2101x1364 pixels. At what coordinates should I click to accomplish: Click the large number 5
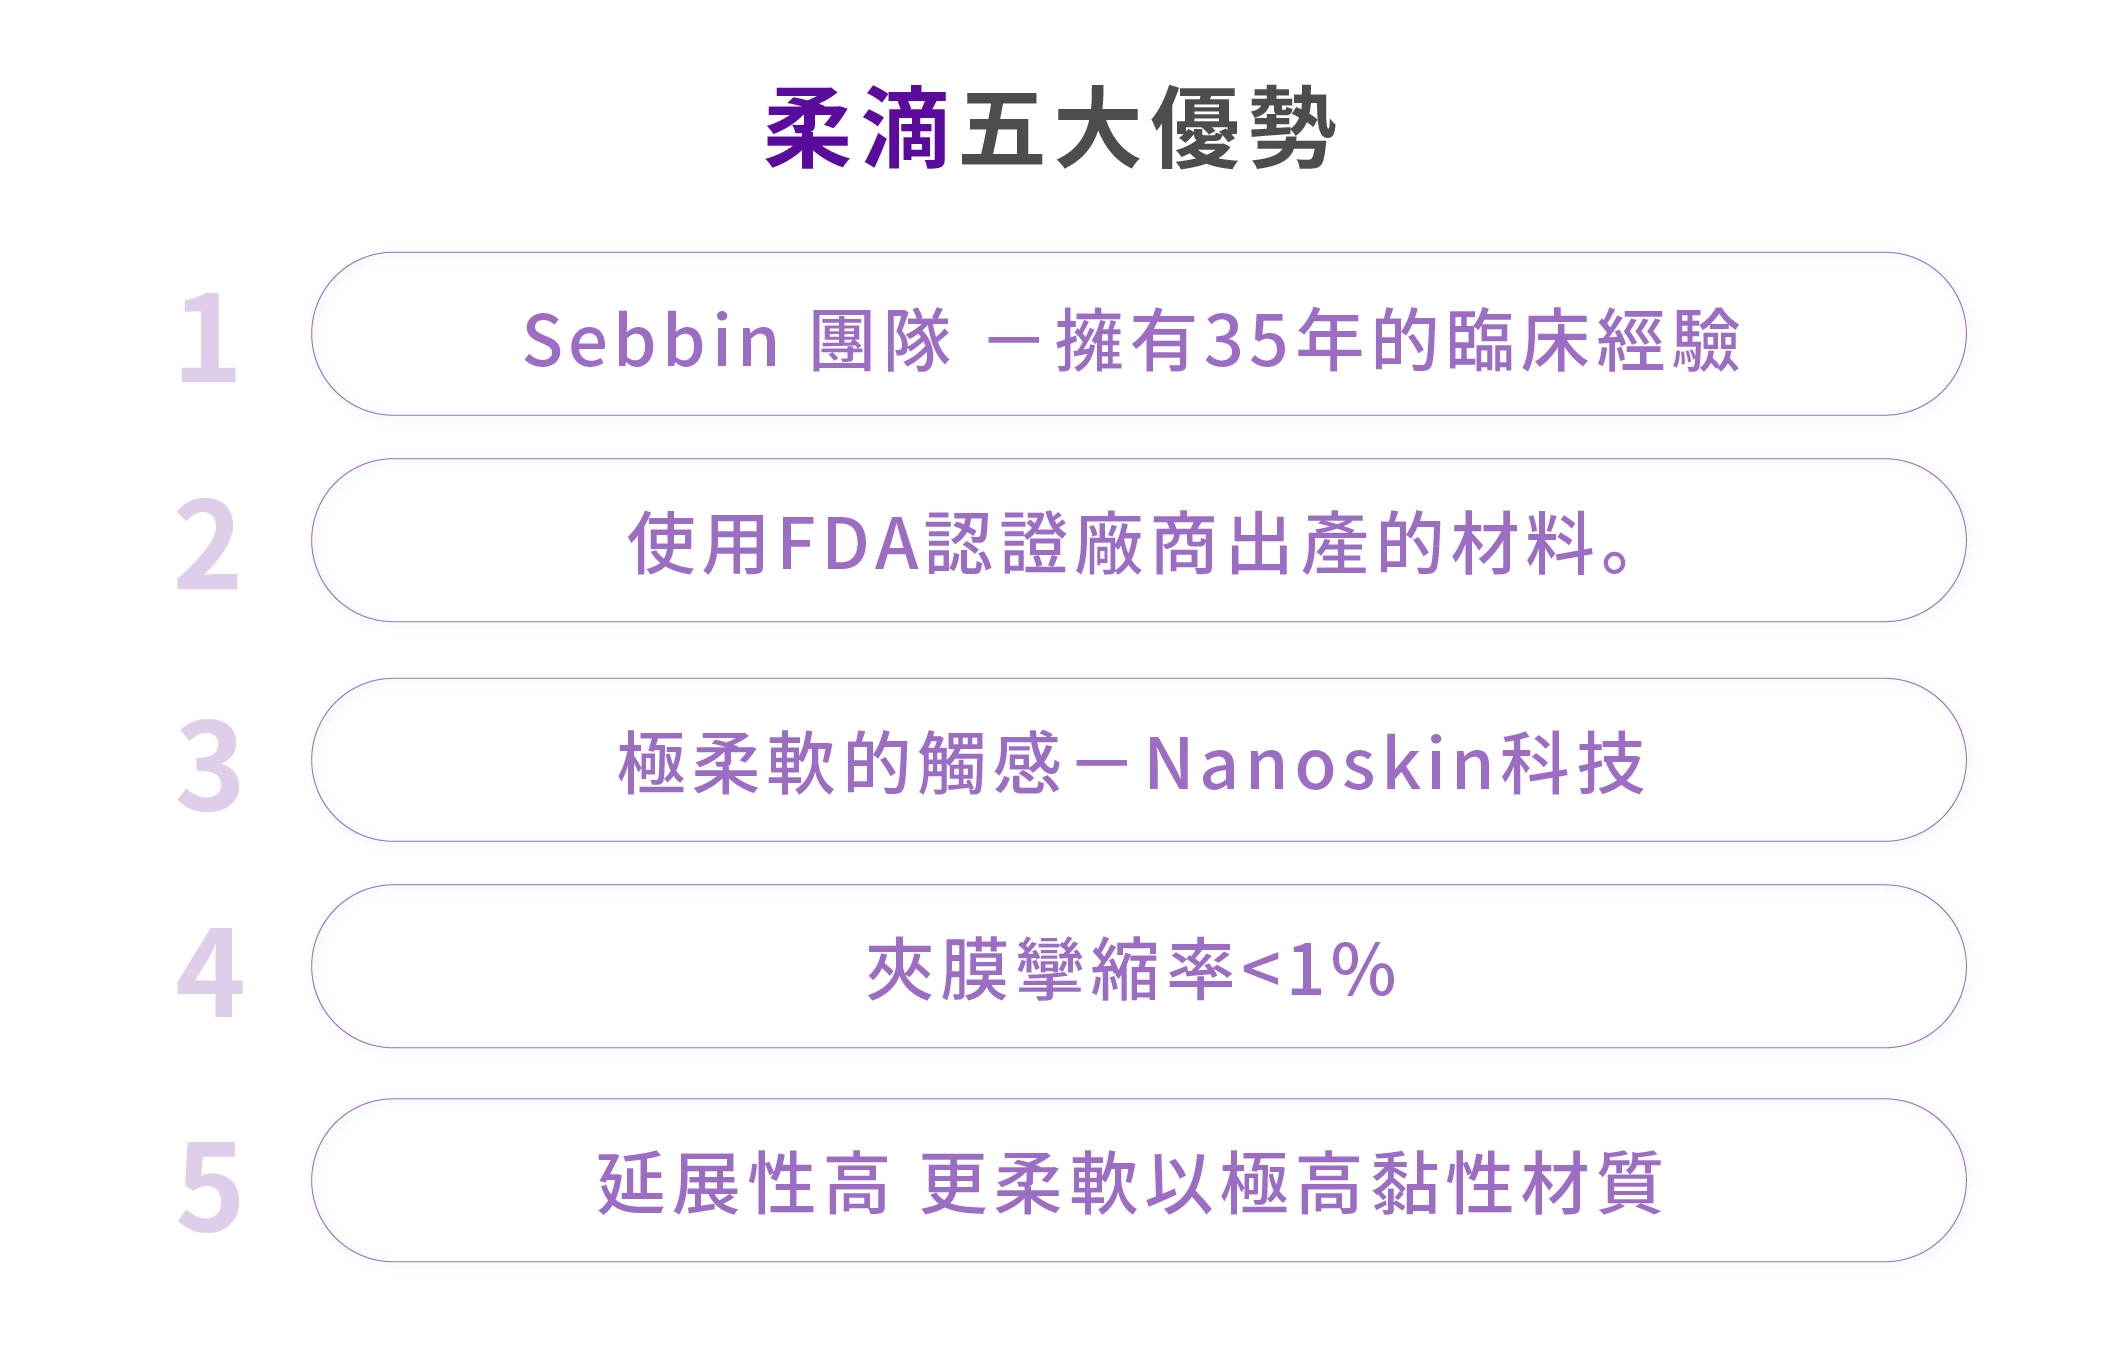(x=209, y=1186)
